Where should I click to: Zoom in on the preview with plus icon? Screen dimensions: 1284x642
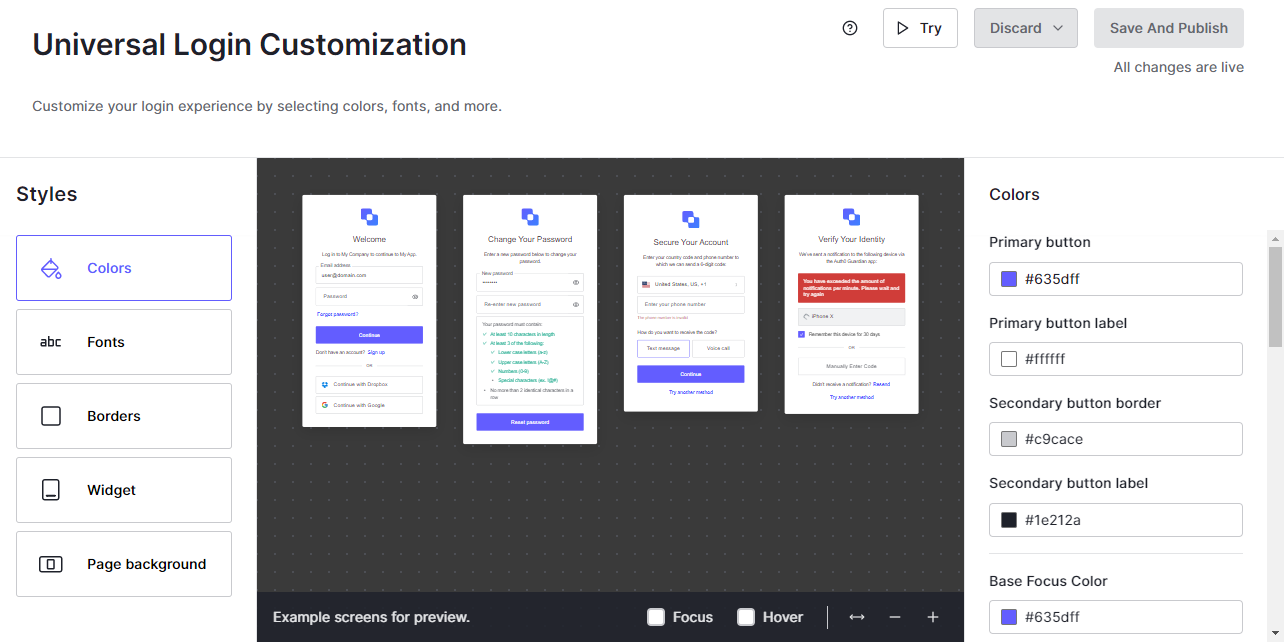[932, 617]
